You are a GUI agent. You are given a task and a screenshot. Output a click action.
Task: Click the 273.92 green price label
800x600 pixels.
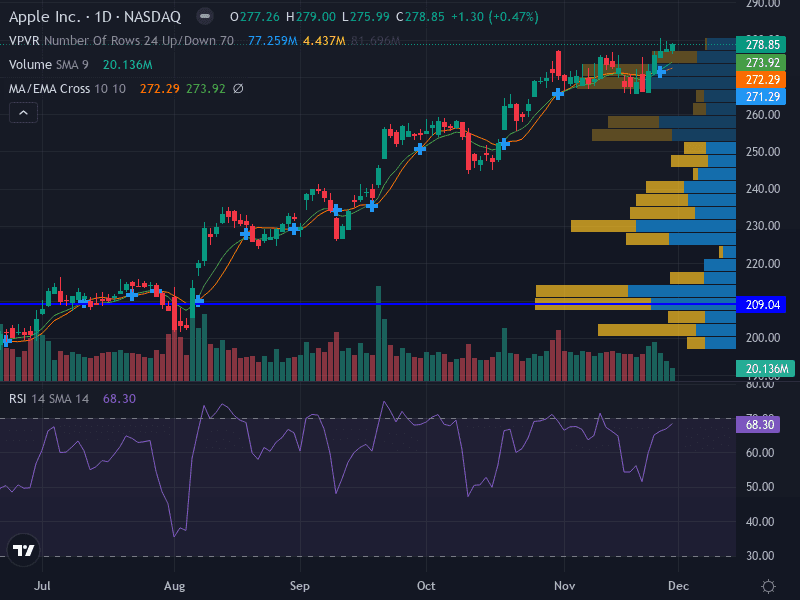coord(762,62)
